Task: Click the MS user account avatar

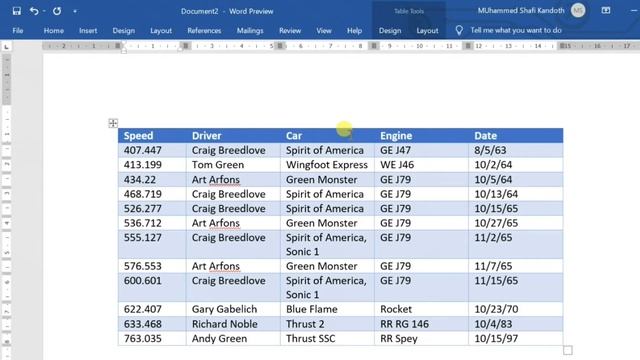Action: click(x=578, y=11)
